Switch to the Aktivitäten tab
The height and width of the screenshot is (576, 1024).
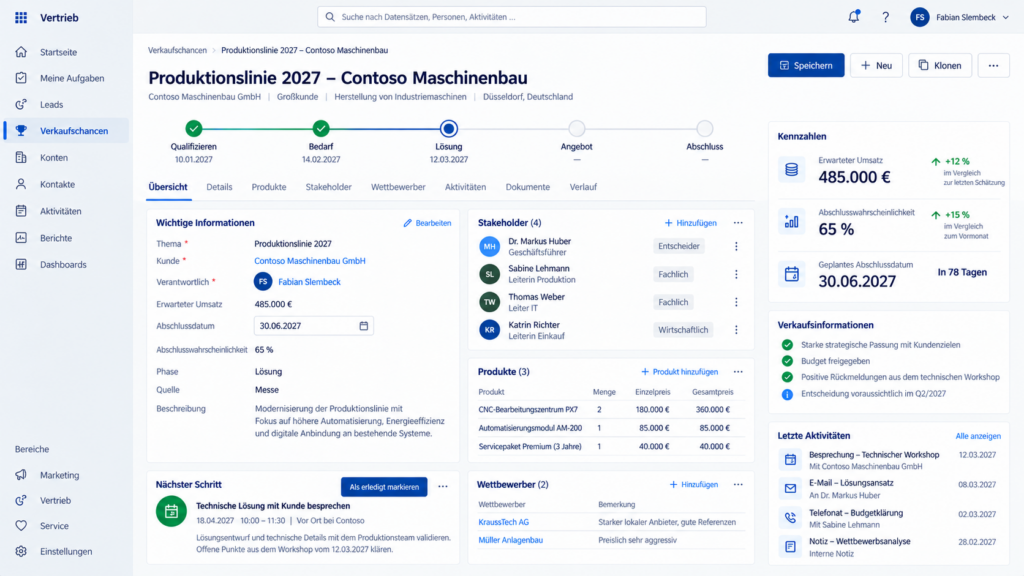click(466, 187)
